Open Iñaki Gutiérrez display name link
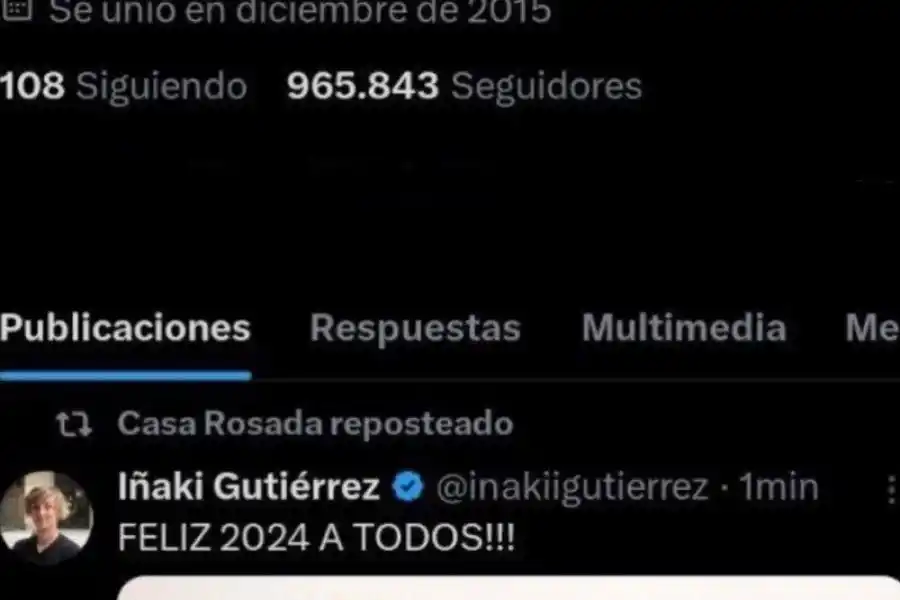This screenshot has height=600, width=900. [249, 486]
